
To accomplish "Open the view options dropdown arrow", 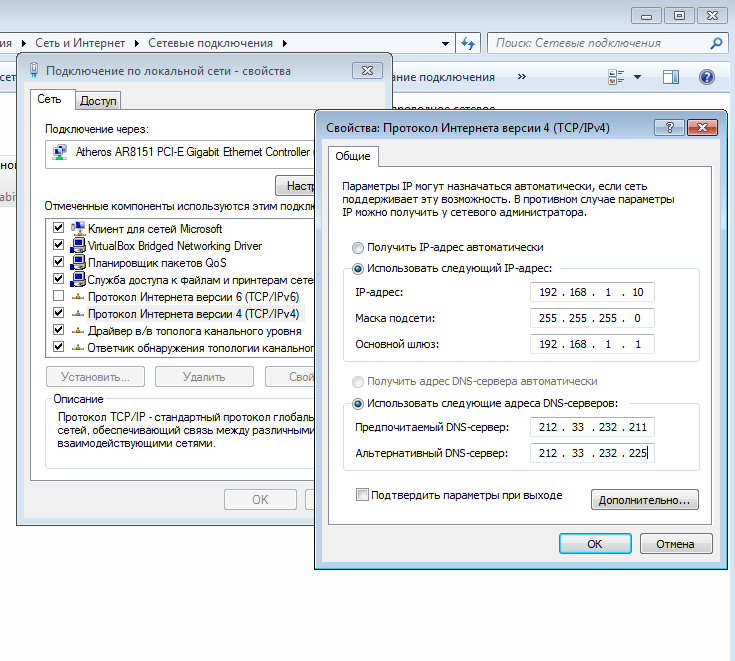I will [638, 77].
